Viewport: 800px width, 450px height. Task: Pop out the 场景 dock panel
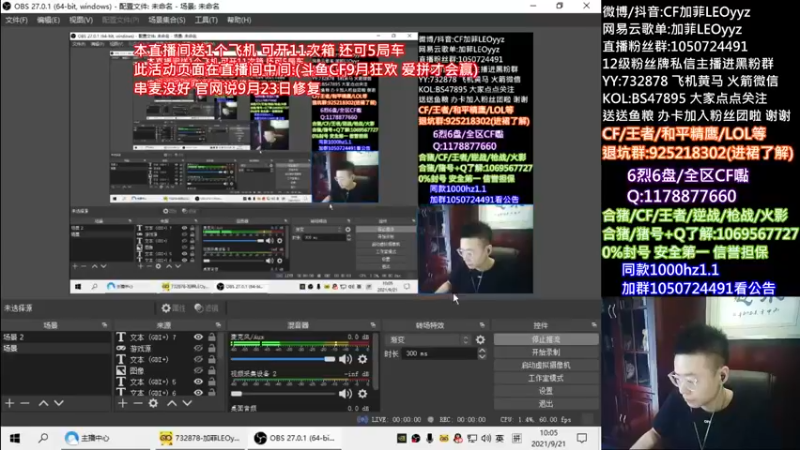click(x=105, y=325)
